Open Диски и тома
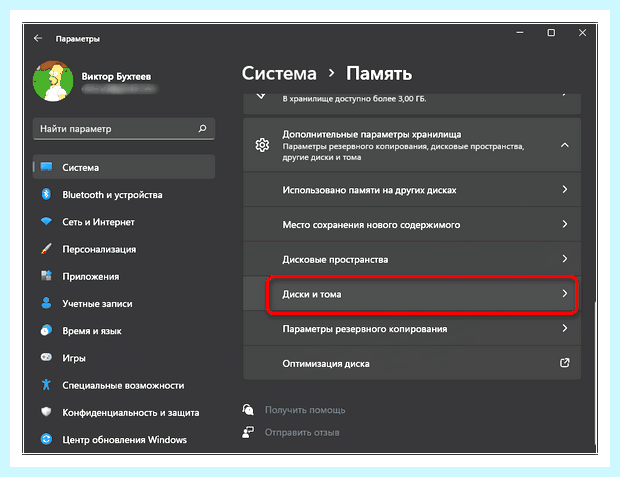The height and width of the screenshot is (477, 620). 412,294
